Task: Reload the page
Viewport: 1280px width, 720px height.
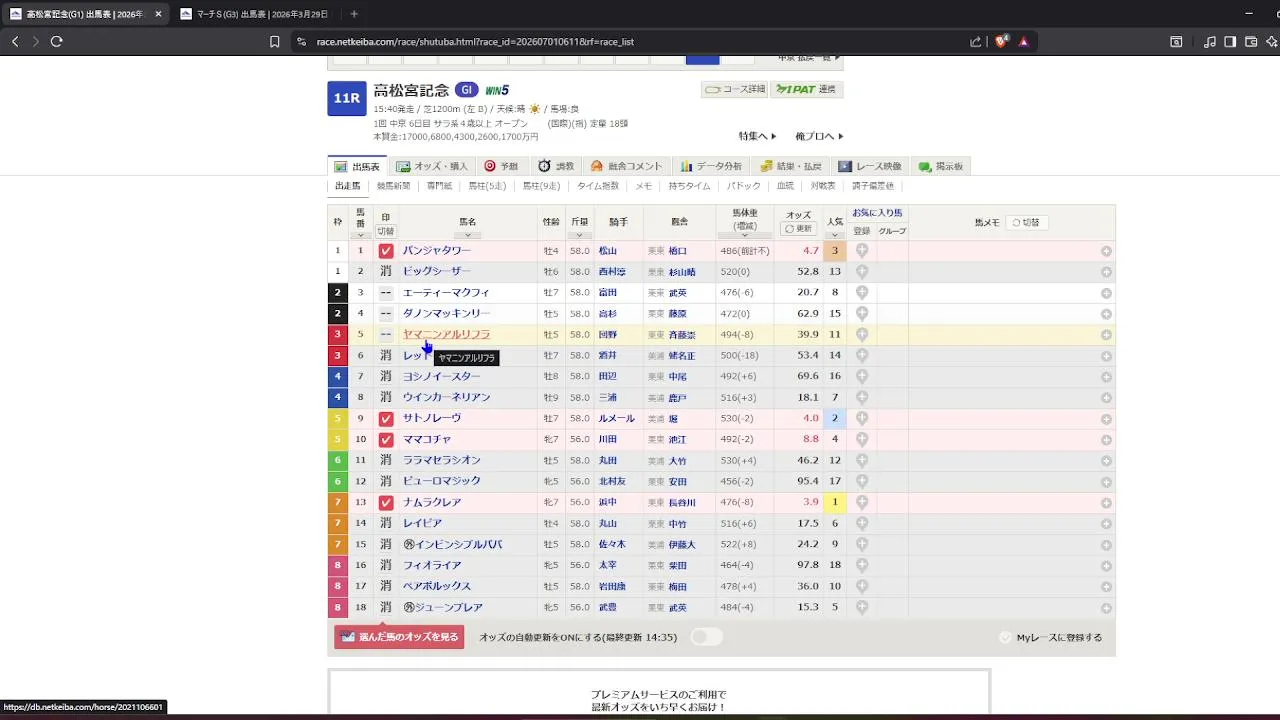Action: 56,41
